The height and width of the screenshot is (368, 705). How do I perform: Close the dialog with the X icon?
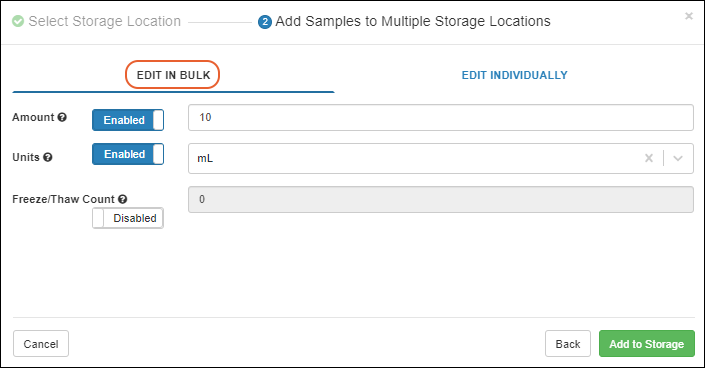[x=688, y=16]
